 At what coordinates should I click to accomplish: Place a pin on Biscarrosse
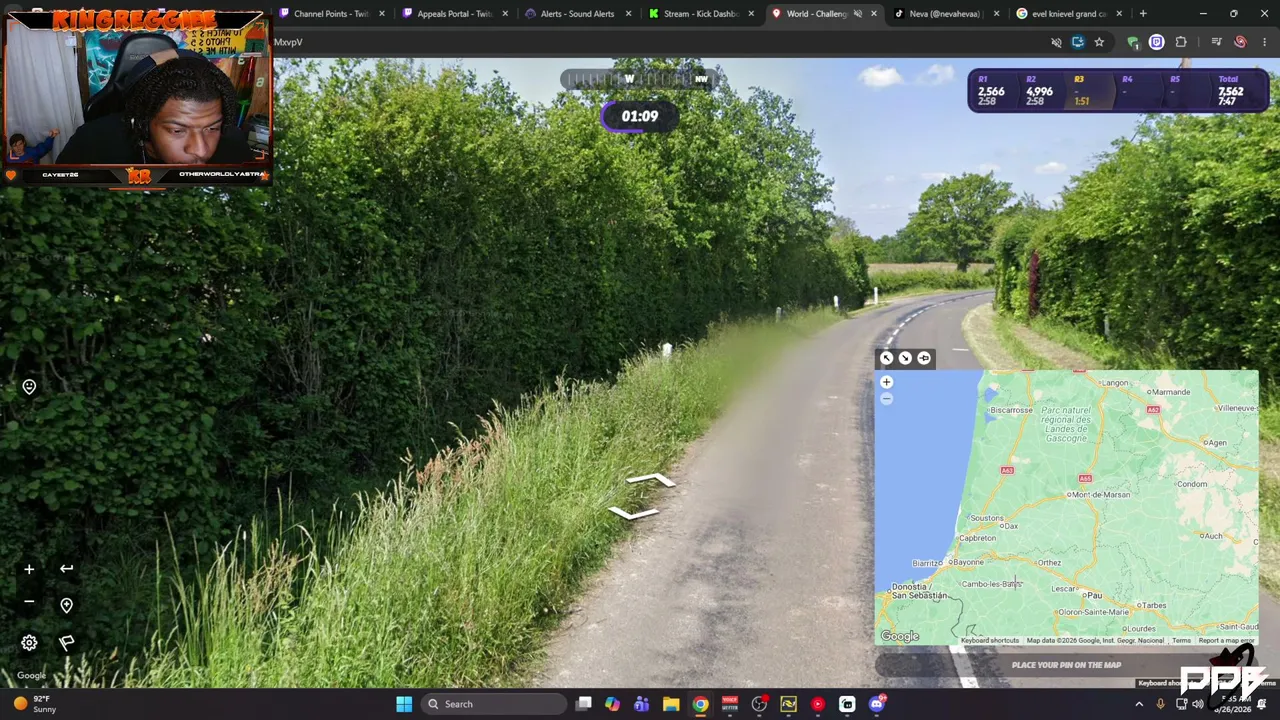click(x=1011, y=410)
